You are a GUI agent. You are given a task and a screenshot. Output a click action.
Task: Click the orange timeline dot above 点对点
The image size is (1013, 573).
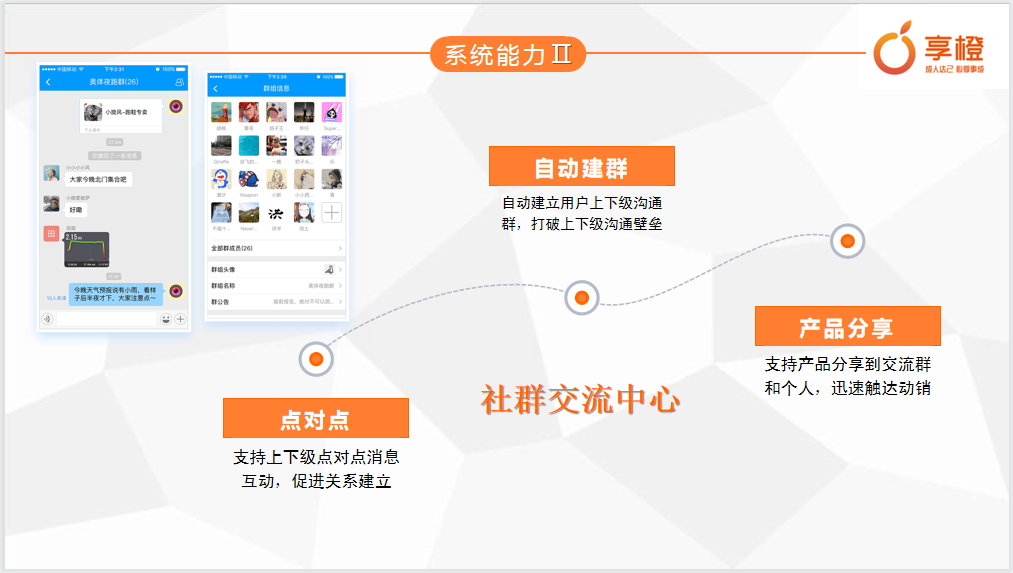coord(316,359)
